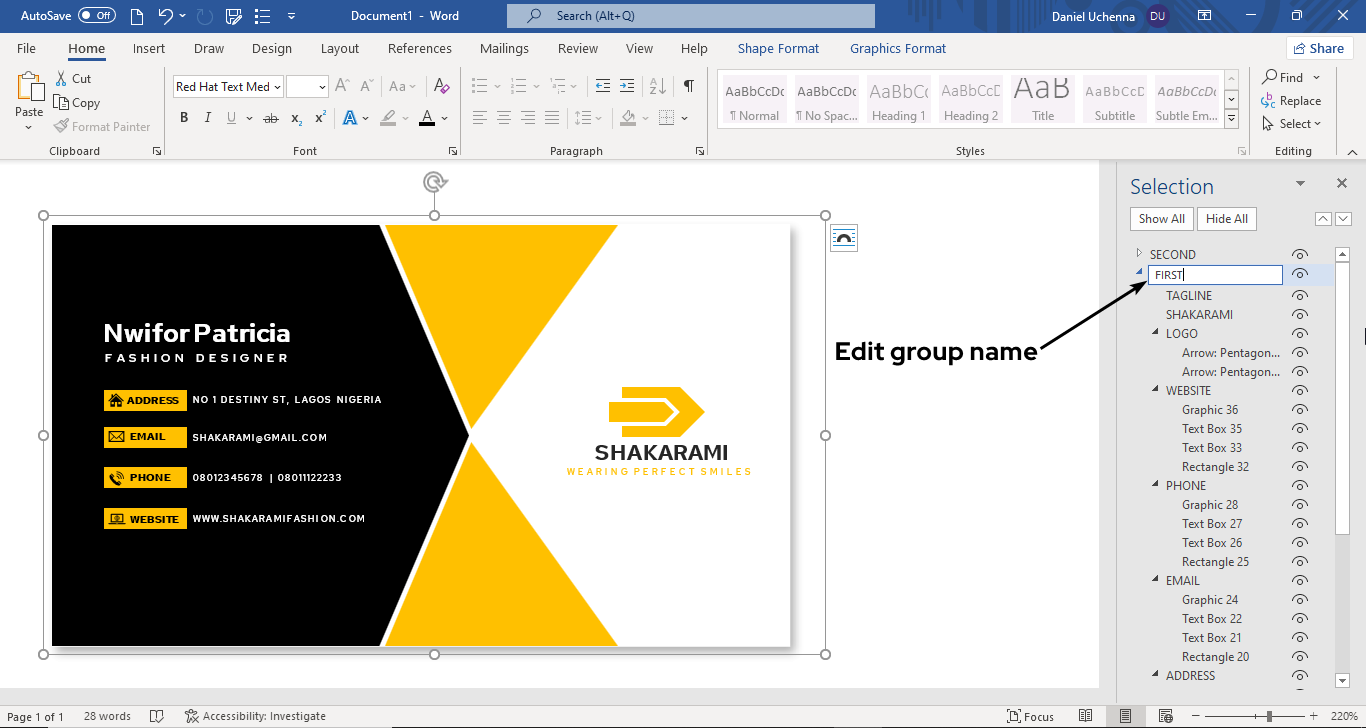Open the Insert ribbon tab

(149, 48)
